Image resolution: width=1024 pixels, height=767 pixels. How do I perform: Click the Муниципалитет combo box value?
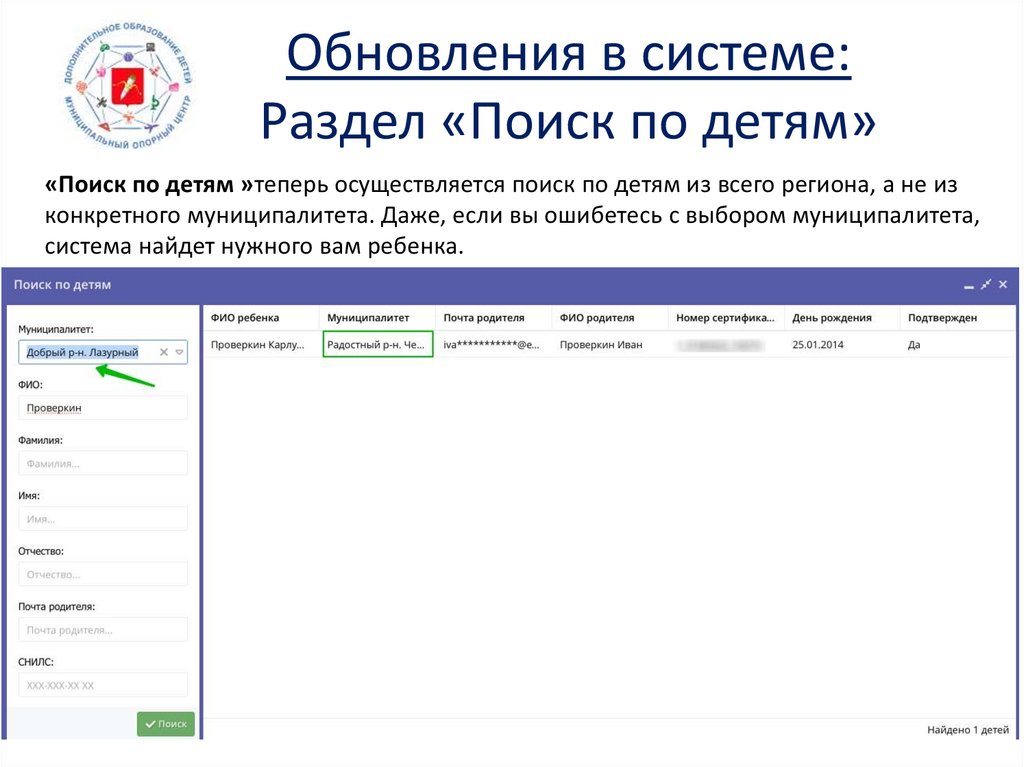[x=82, y=352]
